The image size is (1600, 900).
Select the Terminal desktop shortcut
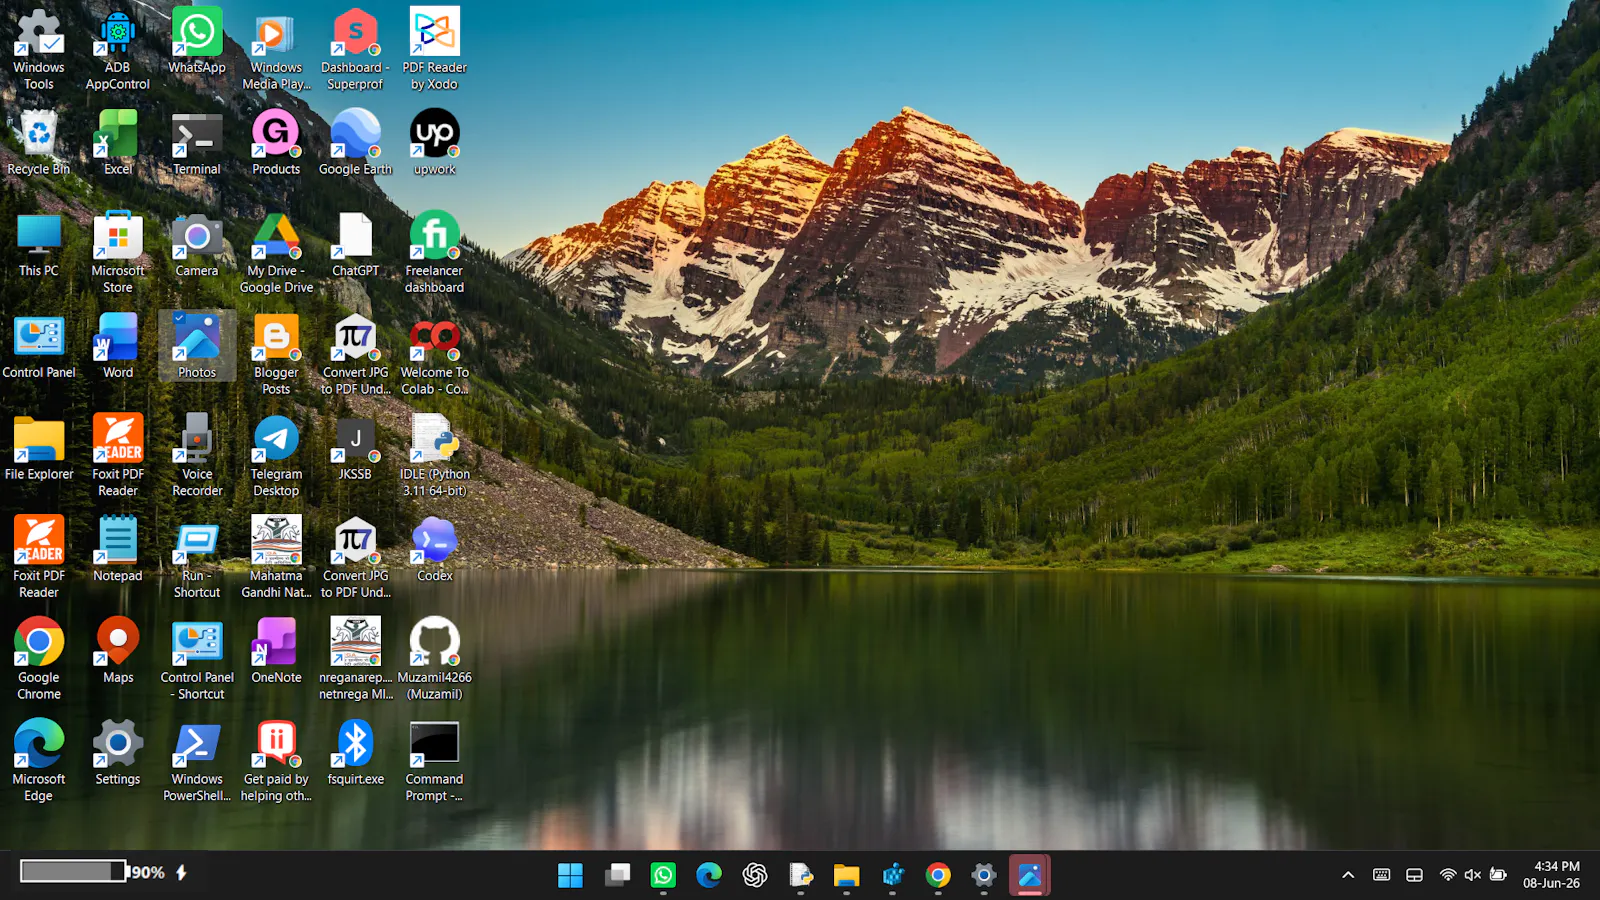(x=197, y=143)
